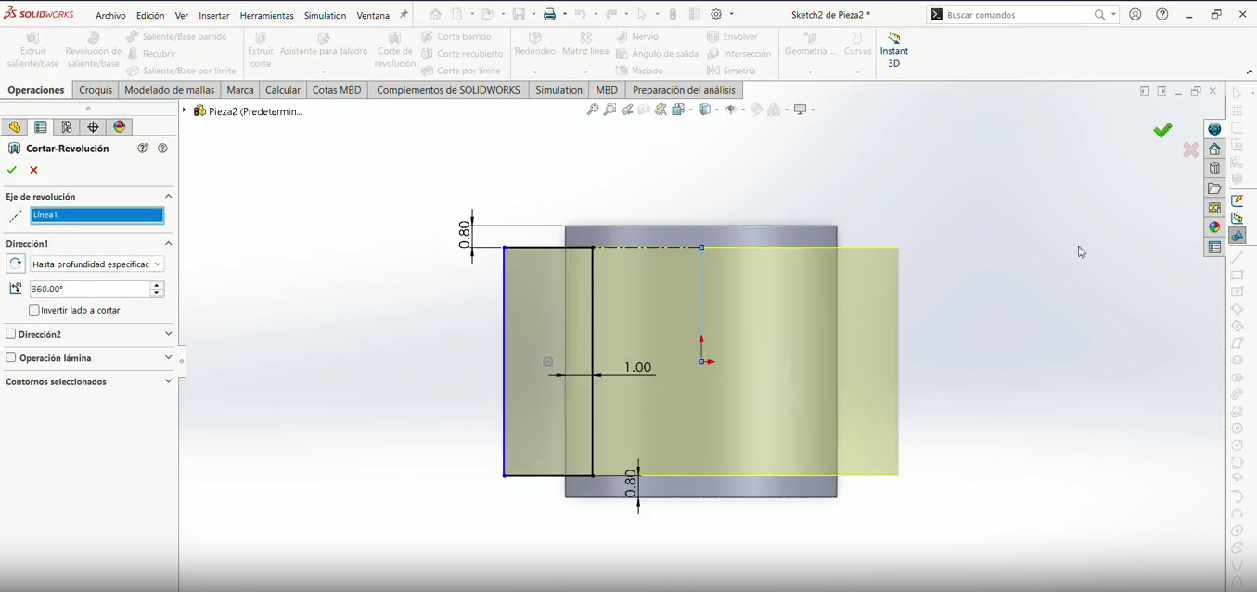Confirm sketch with green check in corner
Screen dimensions: 1257x592
1162,130
